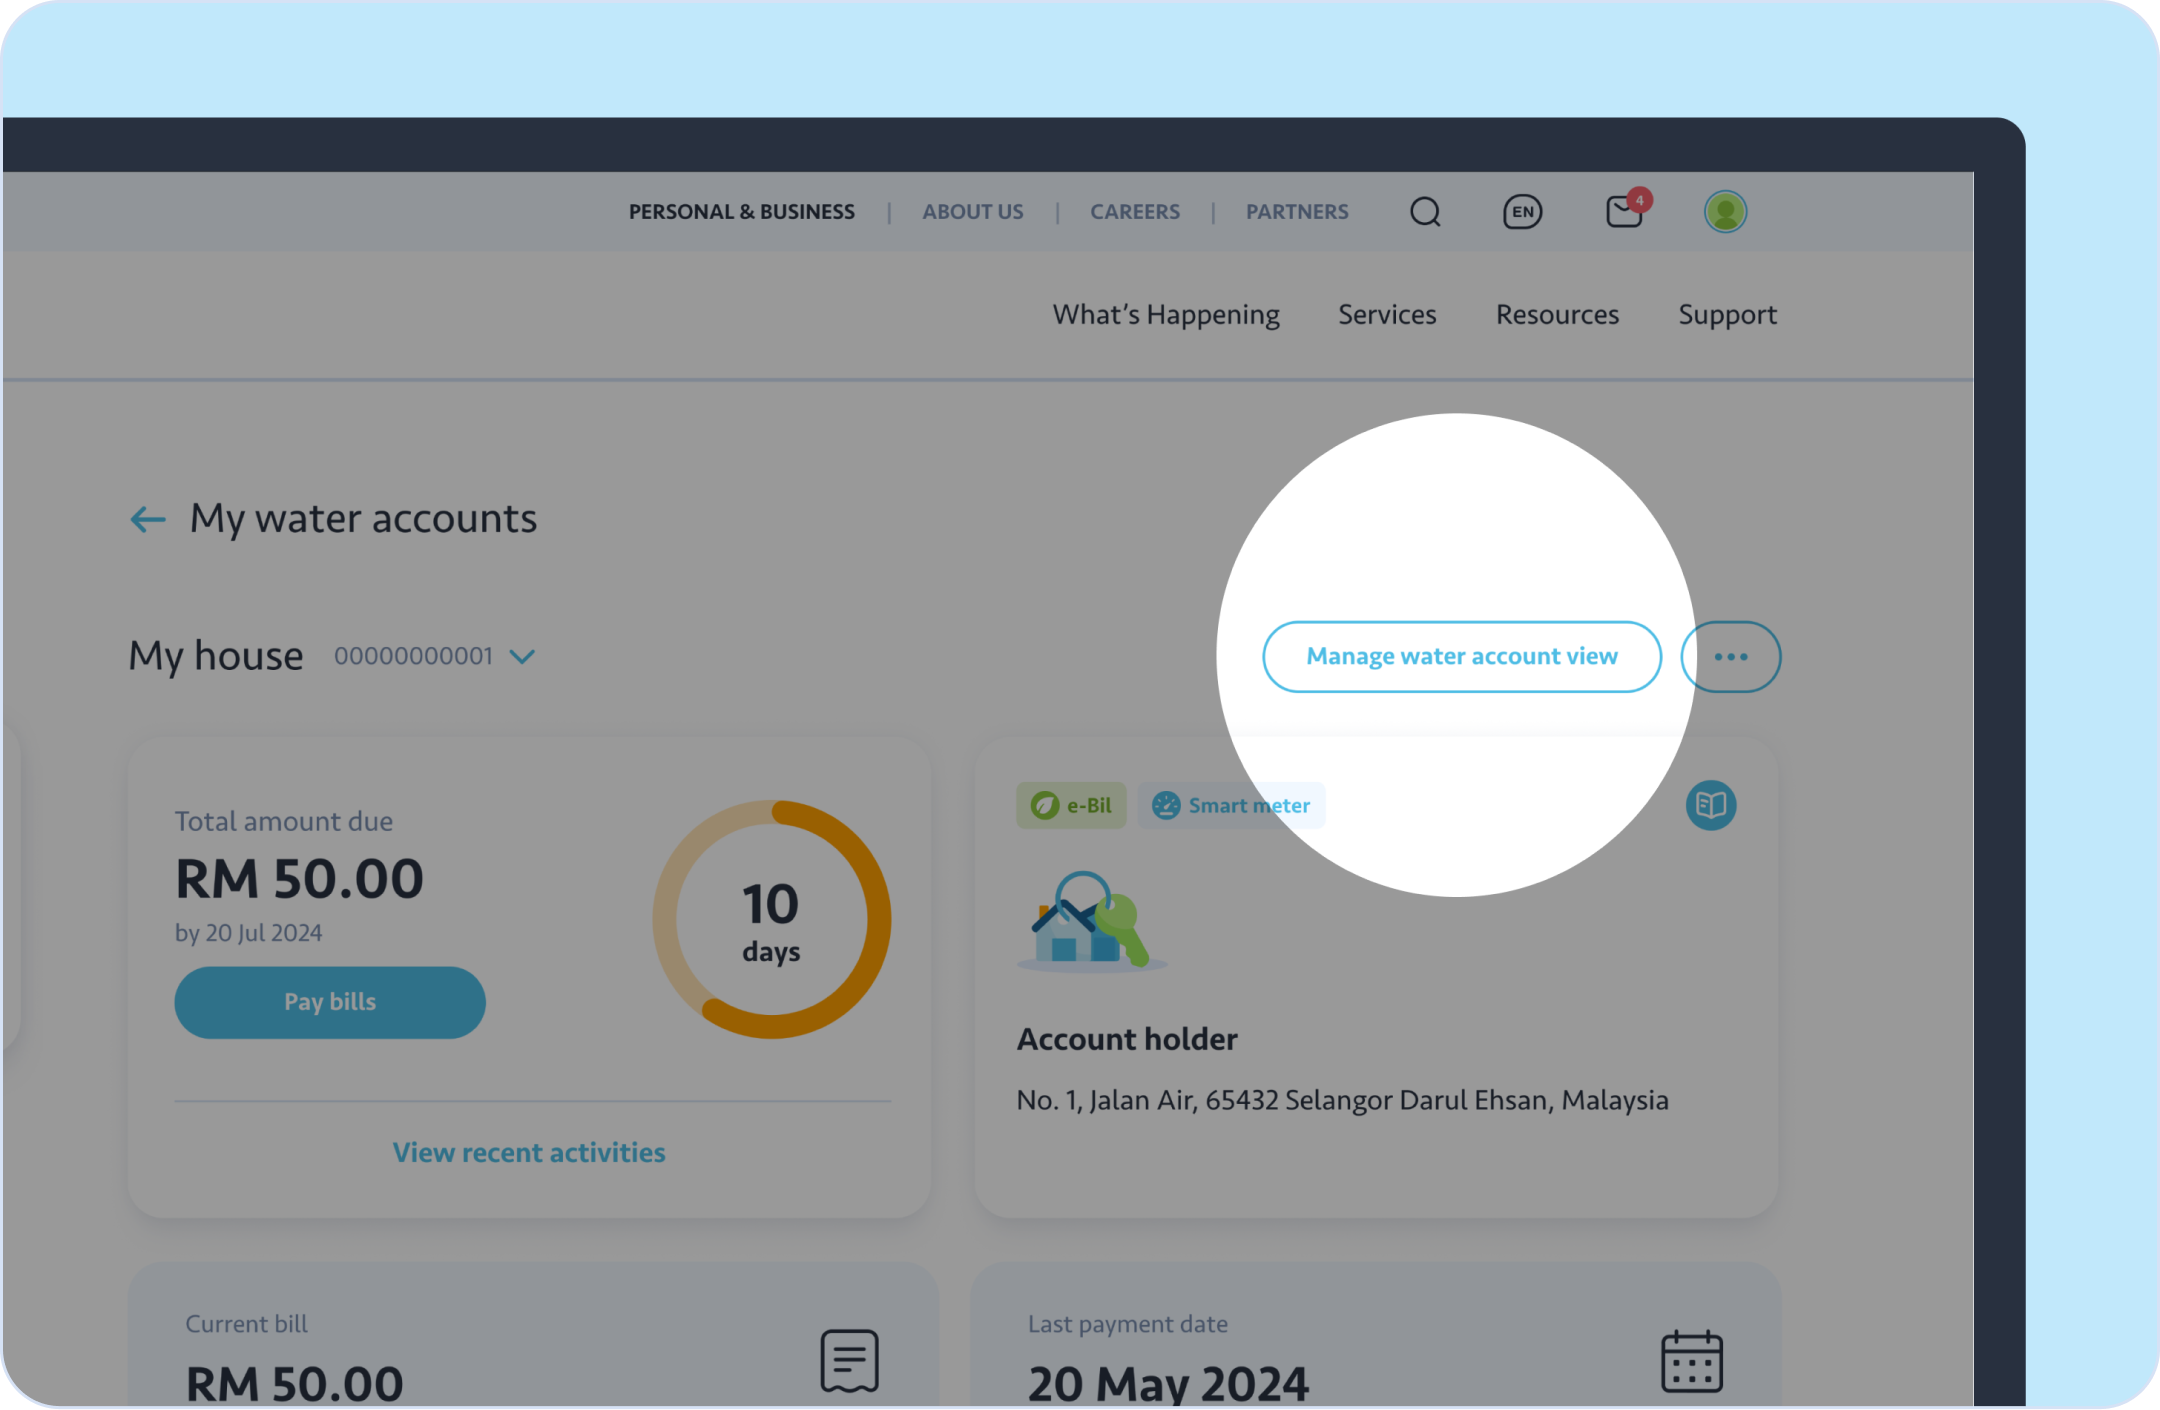
Task: Open the EN language selector icon
Action: click(1522, 212)
